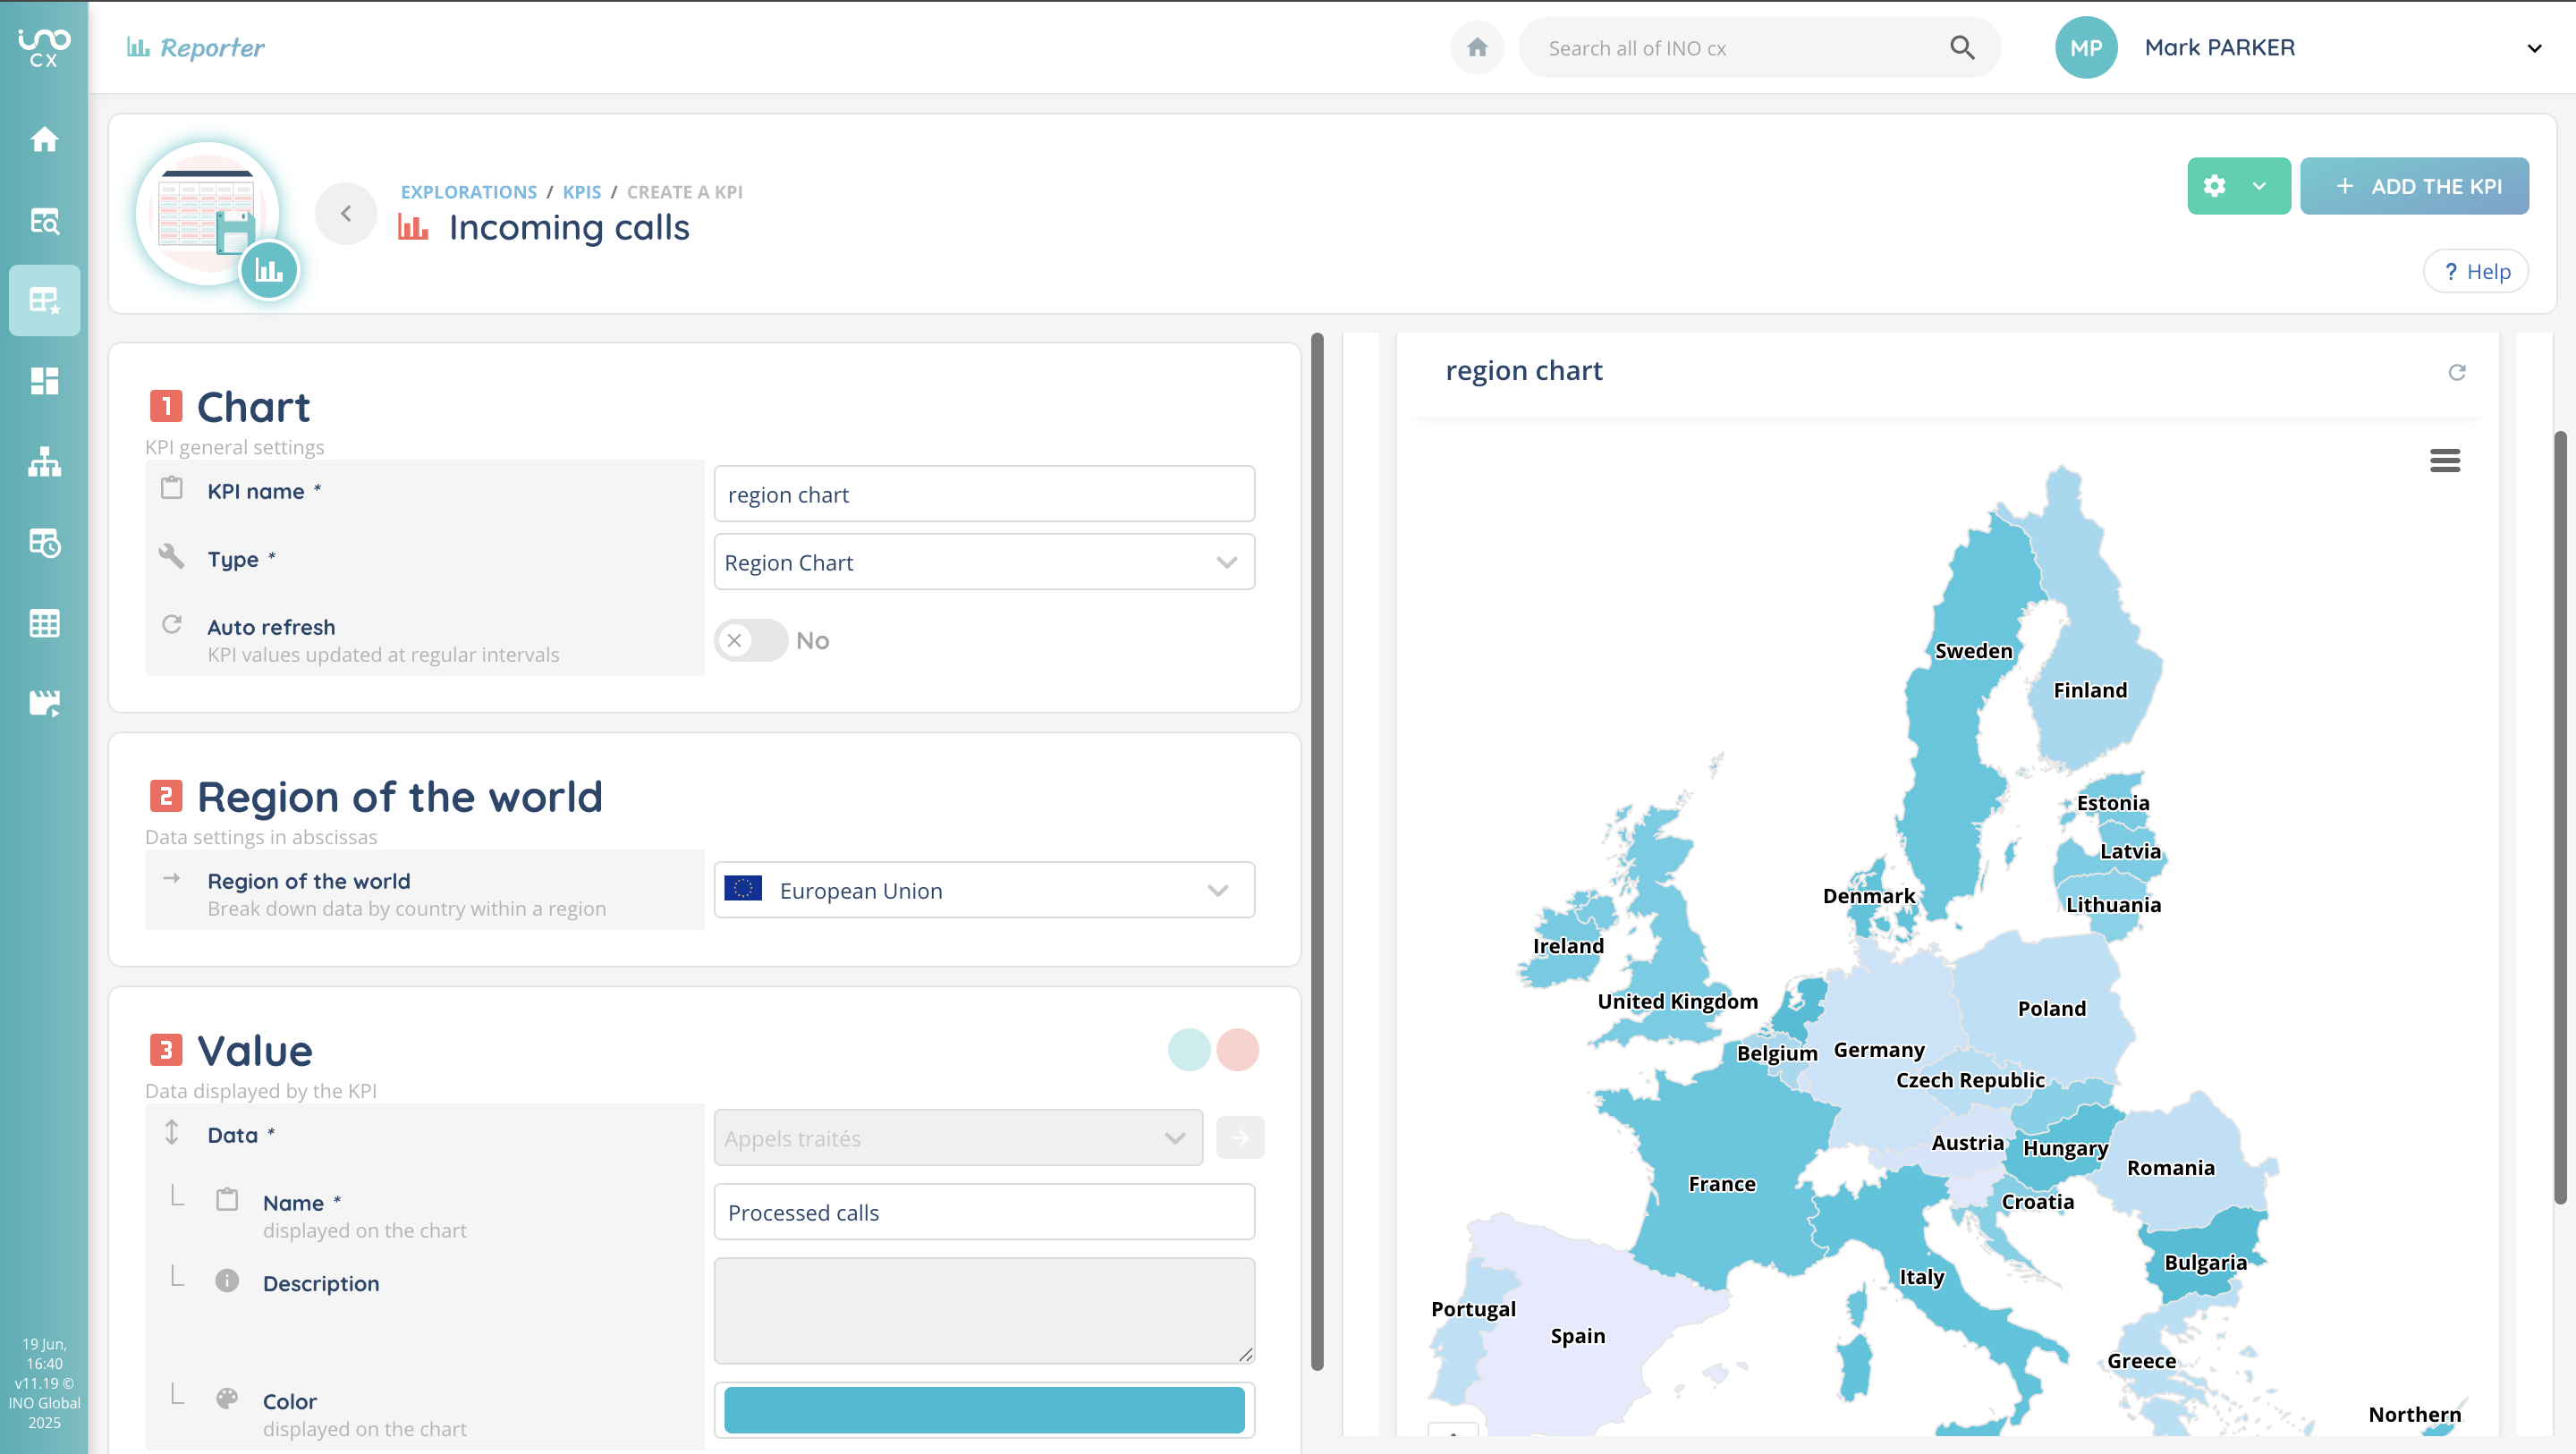Open the scheduled reports sidebar icon

coord(44,543)
